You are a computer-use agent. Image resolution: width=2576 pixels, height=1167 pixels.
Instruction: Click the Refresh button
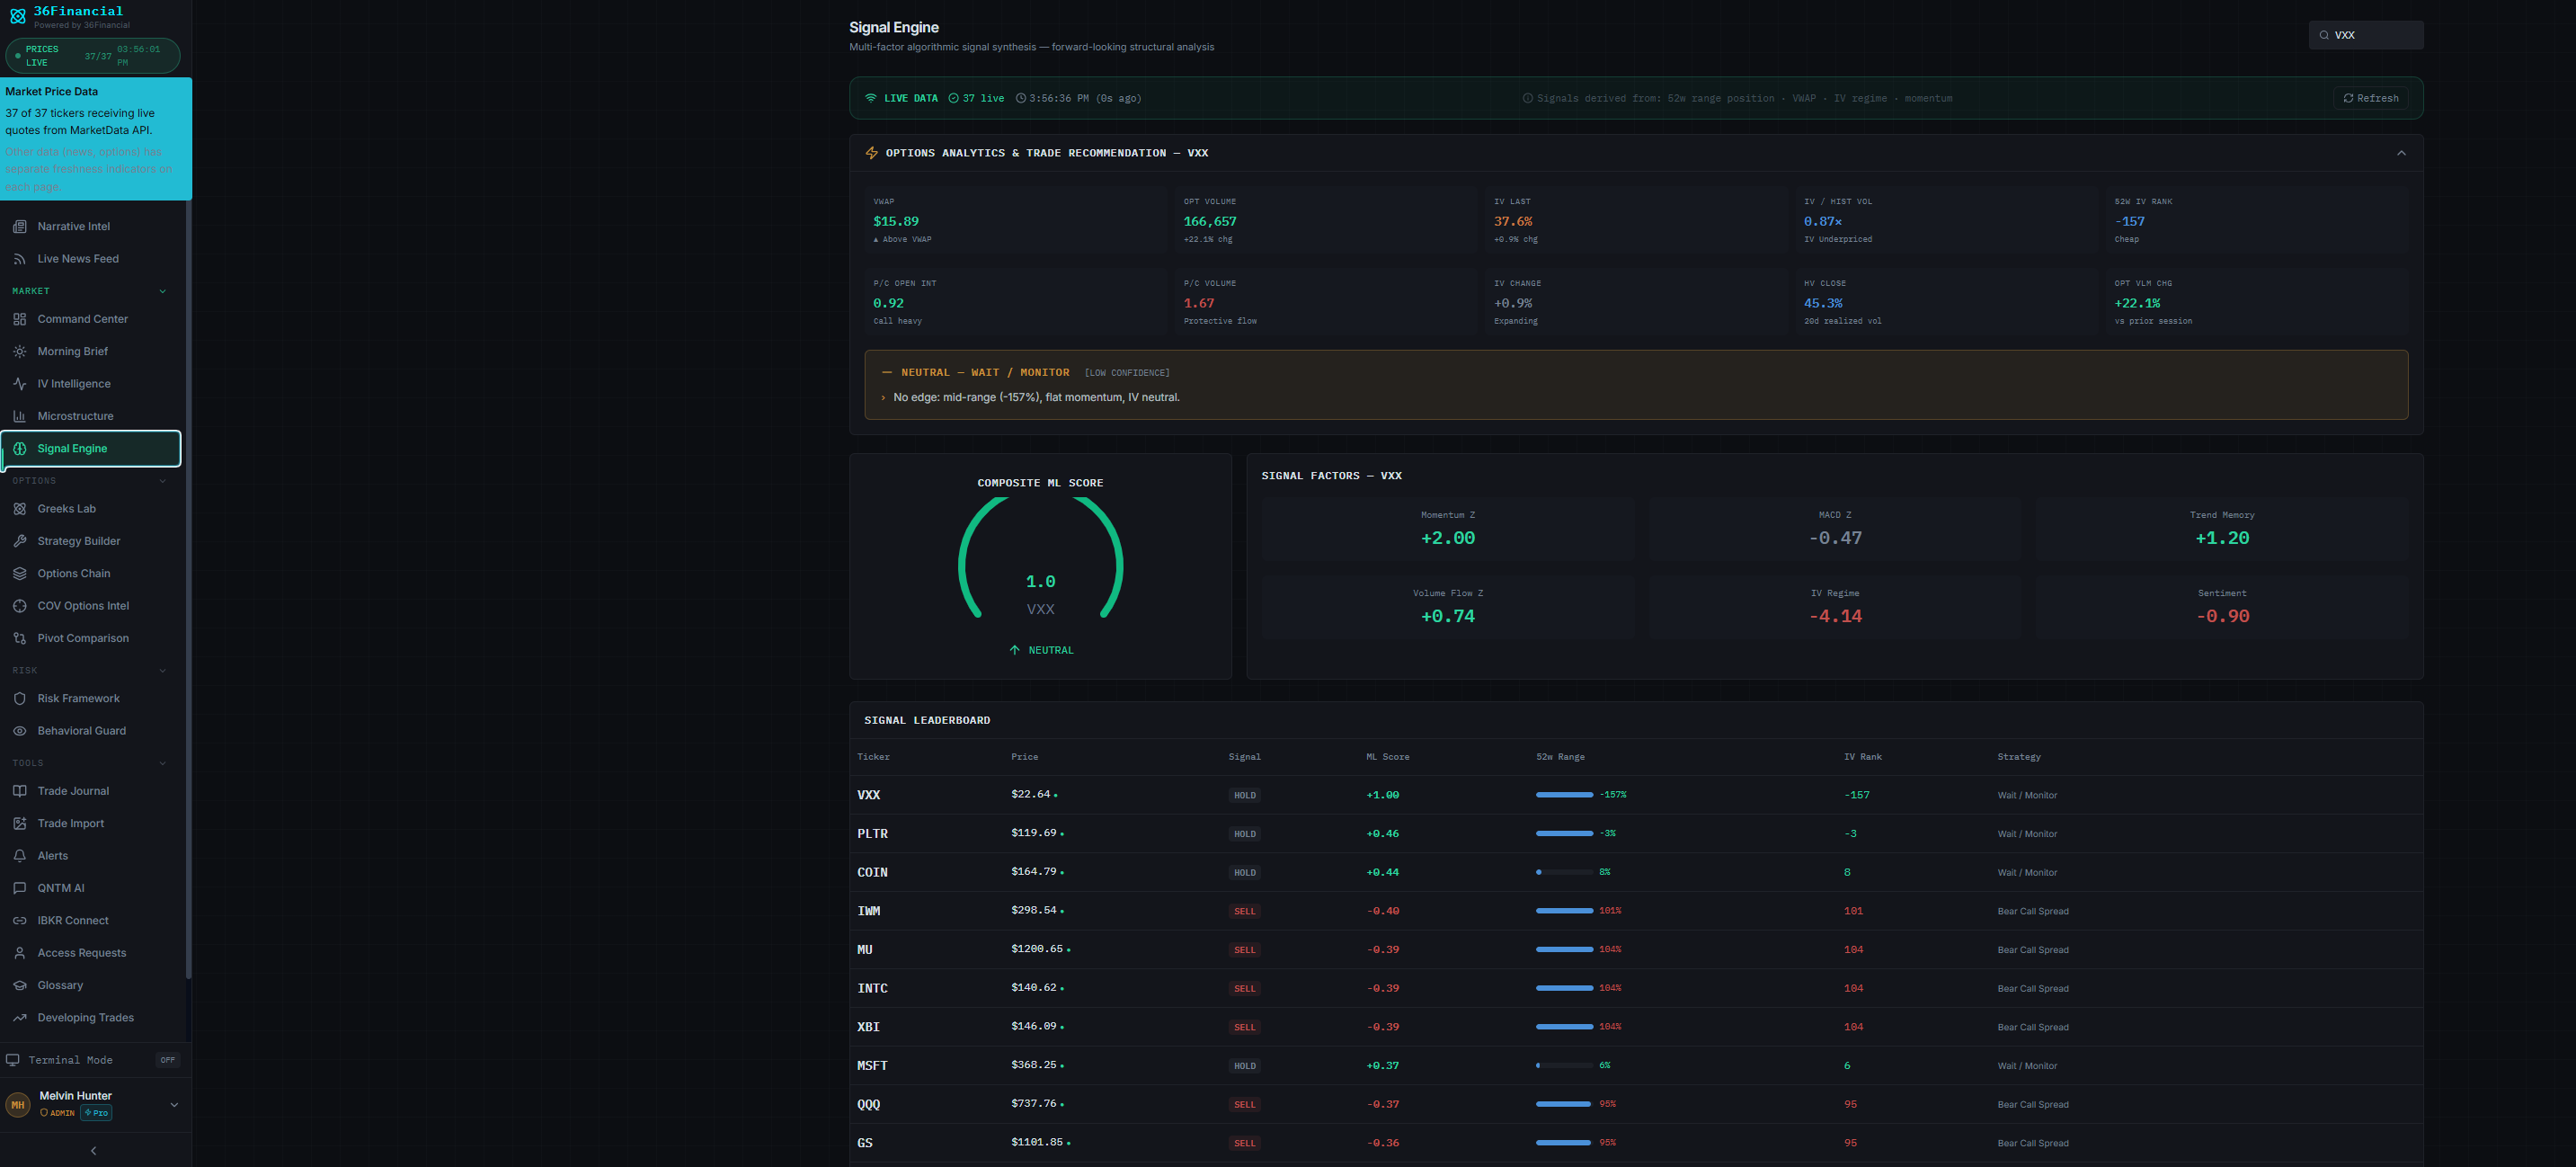pos(2370,98)
